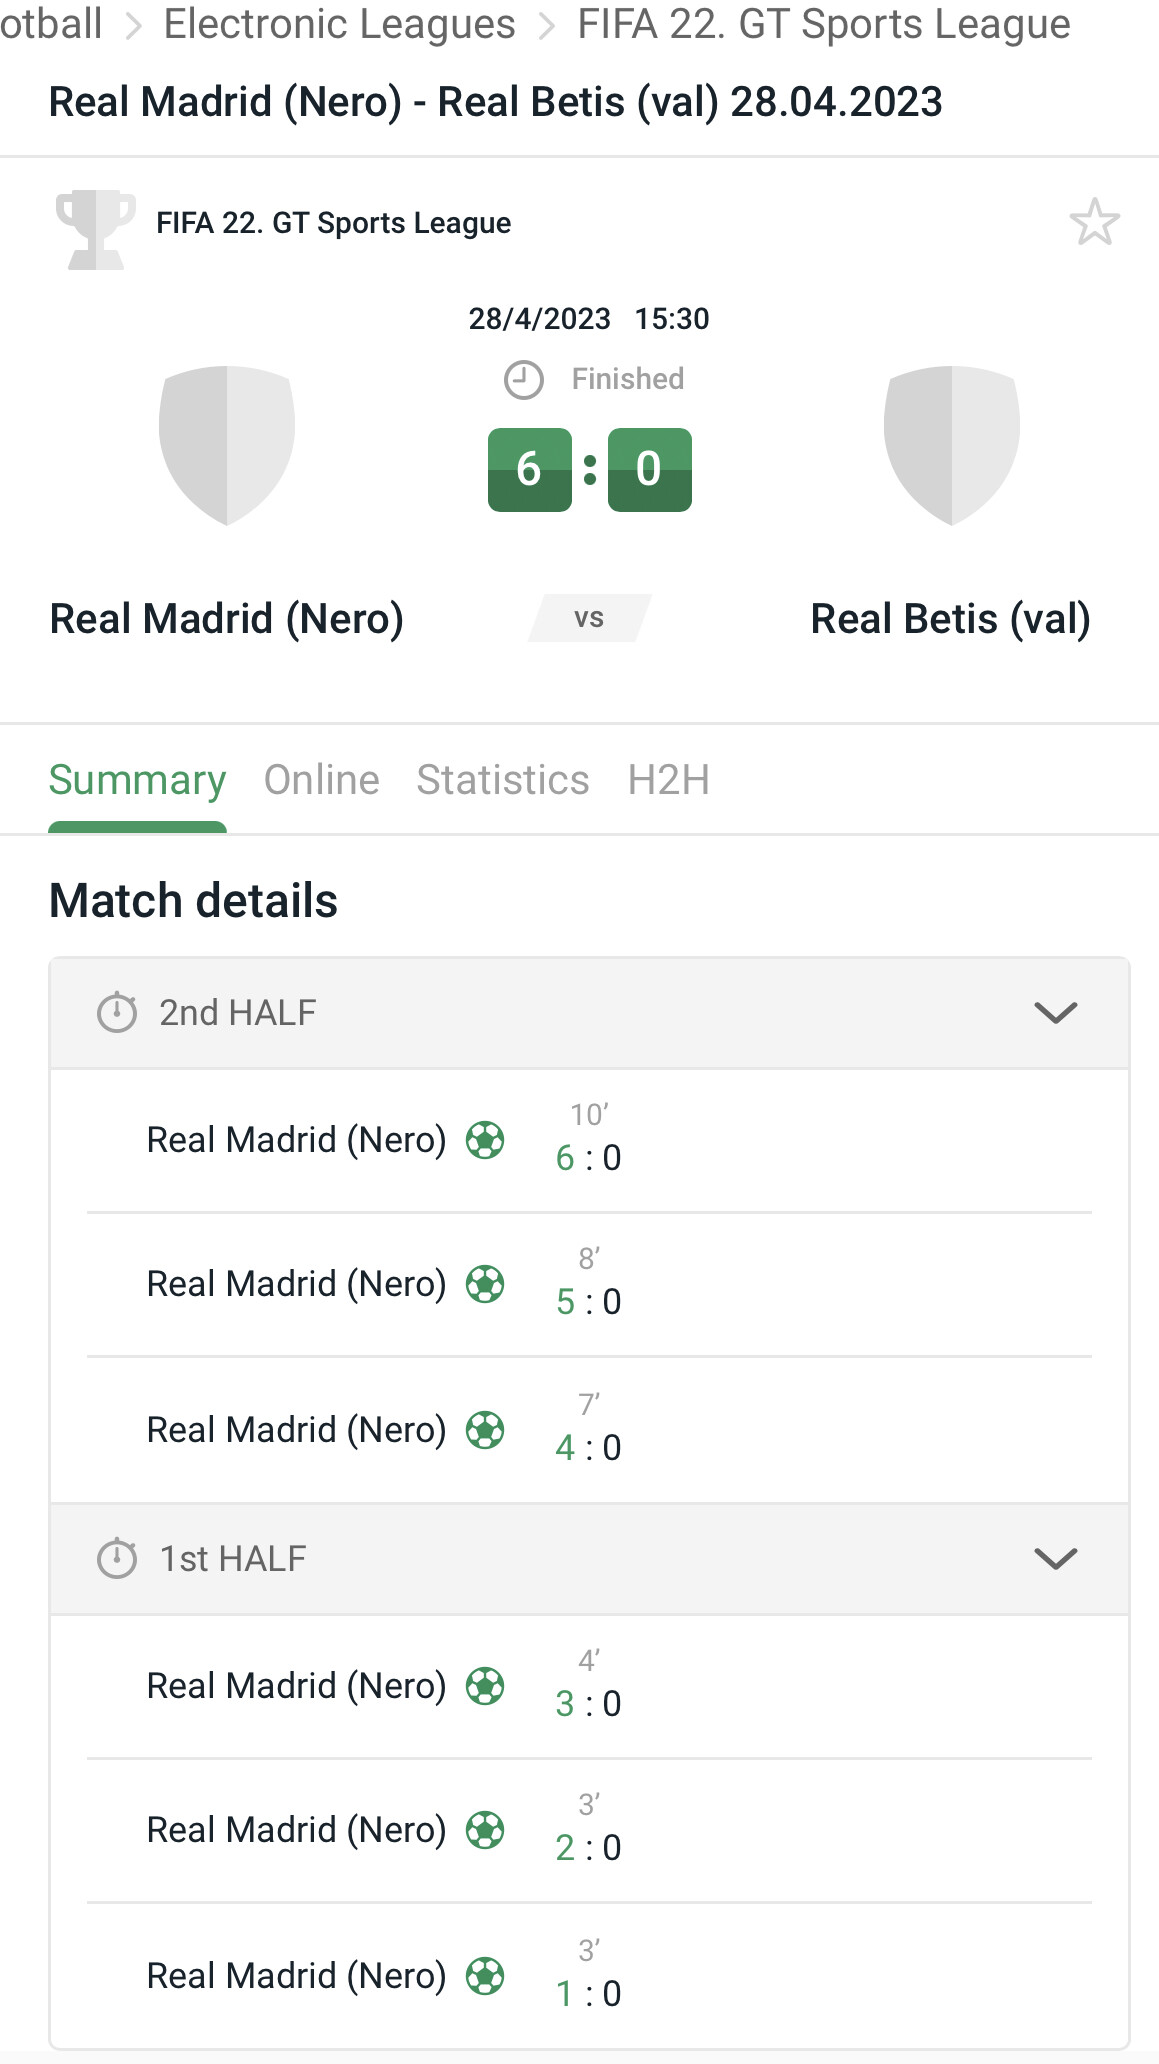1159x2064 pixels.
Task: Click the goal ball icon at 4:0
Action: (x=485, y=1430)
